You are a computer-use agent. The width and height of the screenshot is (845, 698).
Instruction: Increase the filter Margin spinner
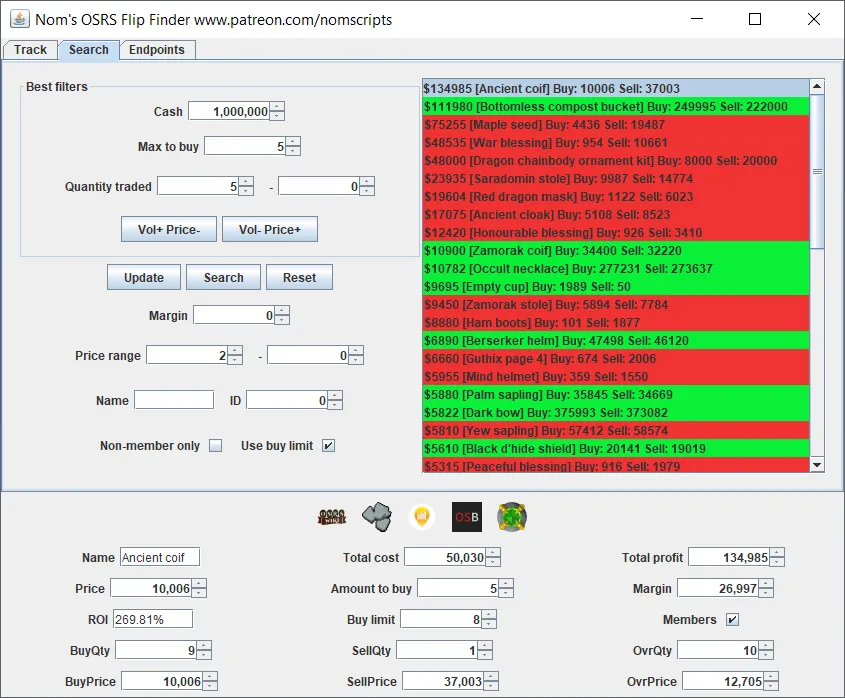(x=282, y=310)
